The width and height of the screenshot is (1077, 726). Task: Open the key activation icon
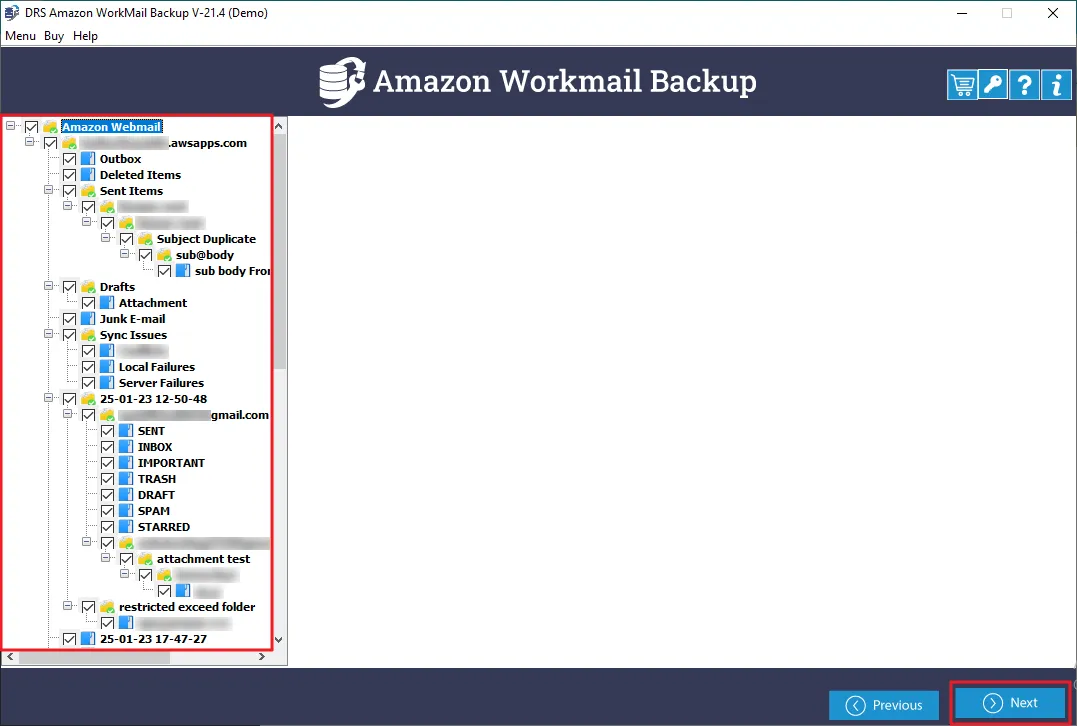pos(993,85)
